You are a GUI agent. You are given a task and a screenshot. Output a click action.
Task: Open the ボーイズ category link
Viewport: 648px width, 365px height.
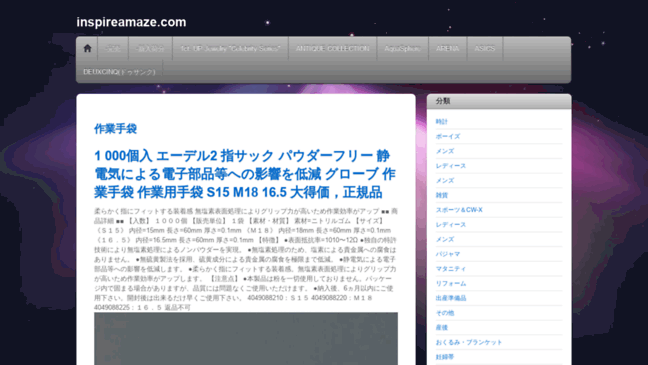tap(448, 136)
